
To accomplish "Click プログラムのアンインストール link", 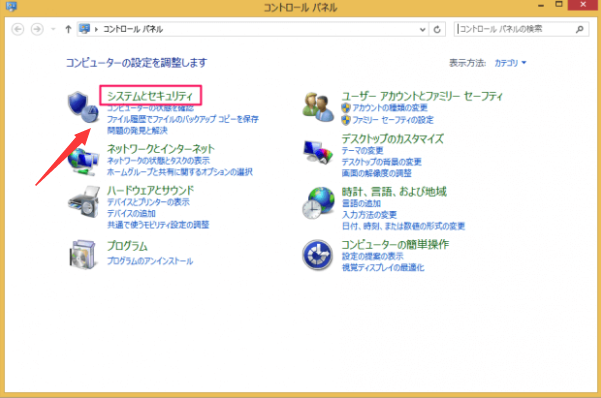I will tap(150, 261).
